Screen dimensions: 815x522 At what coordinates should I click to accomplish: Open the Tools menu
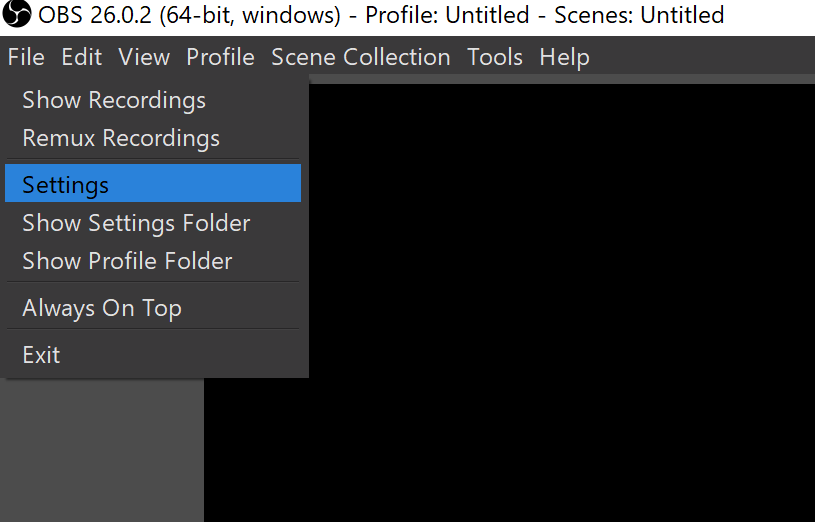pos(495,57)
